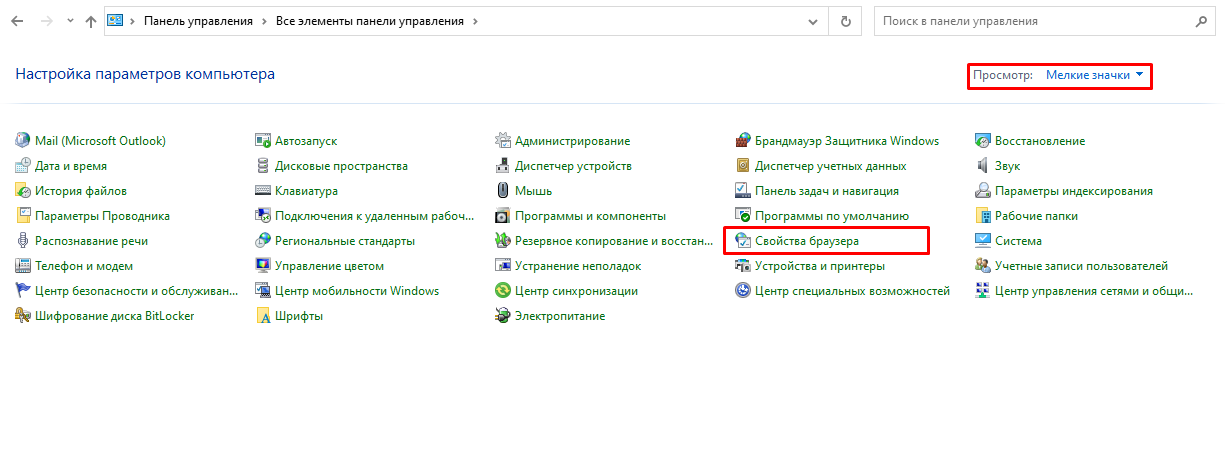Click the Центр синхронизации icon

[x=503, y=291]
